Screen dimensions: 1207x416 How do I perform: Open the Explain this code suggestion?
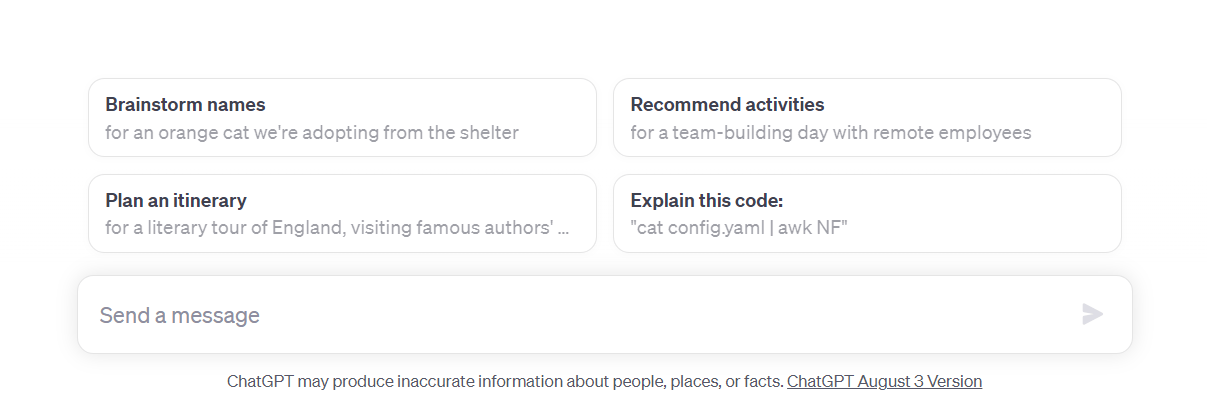tap(867, 214)
